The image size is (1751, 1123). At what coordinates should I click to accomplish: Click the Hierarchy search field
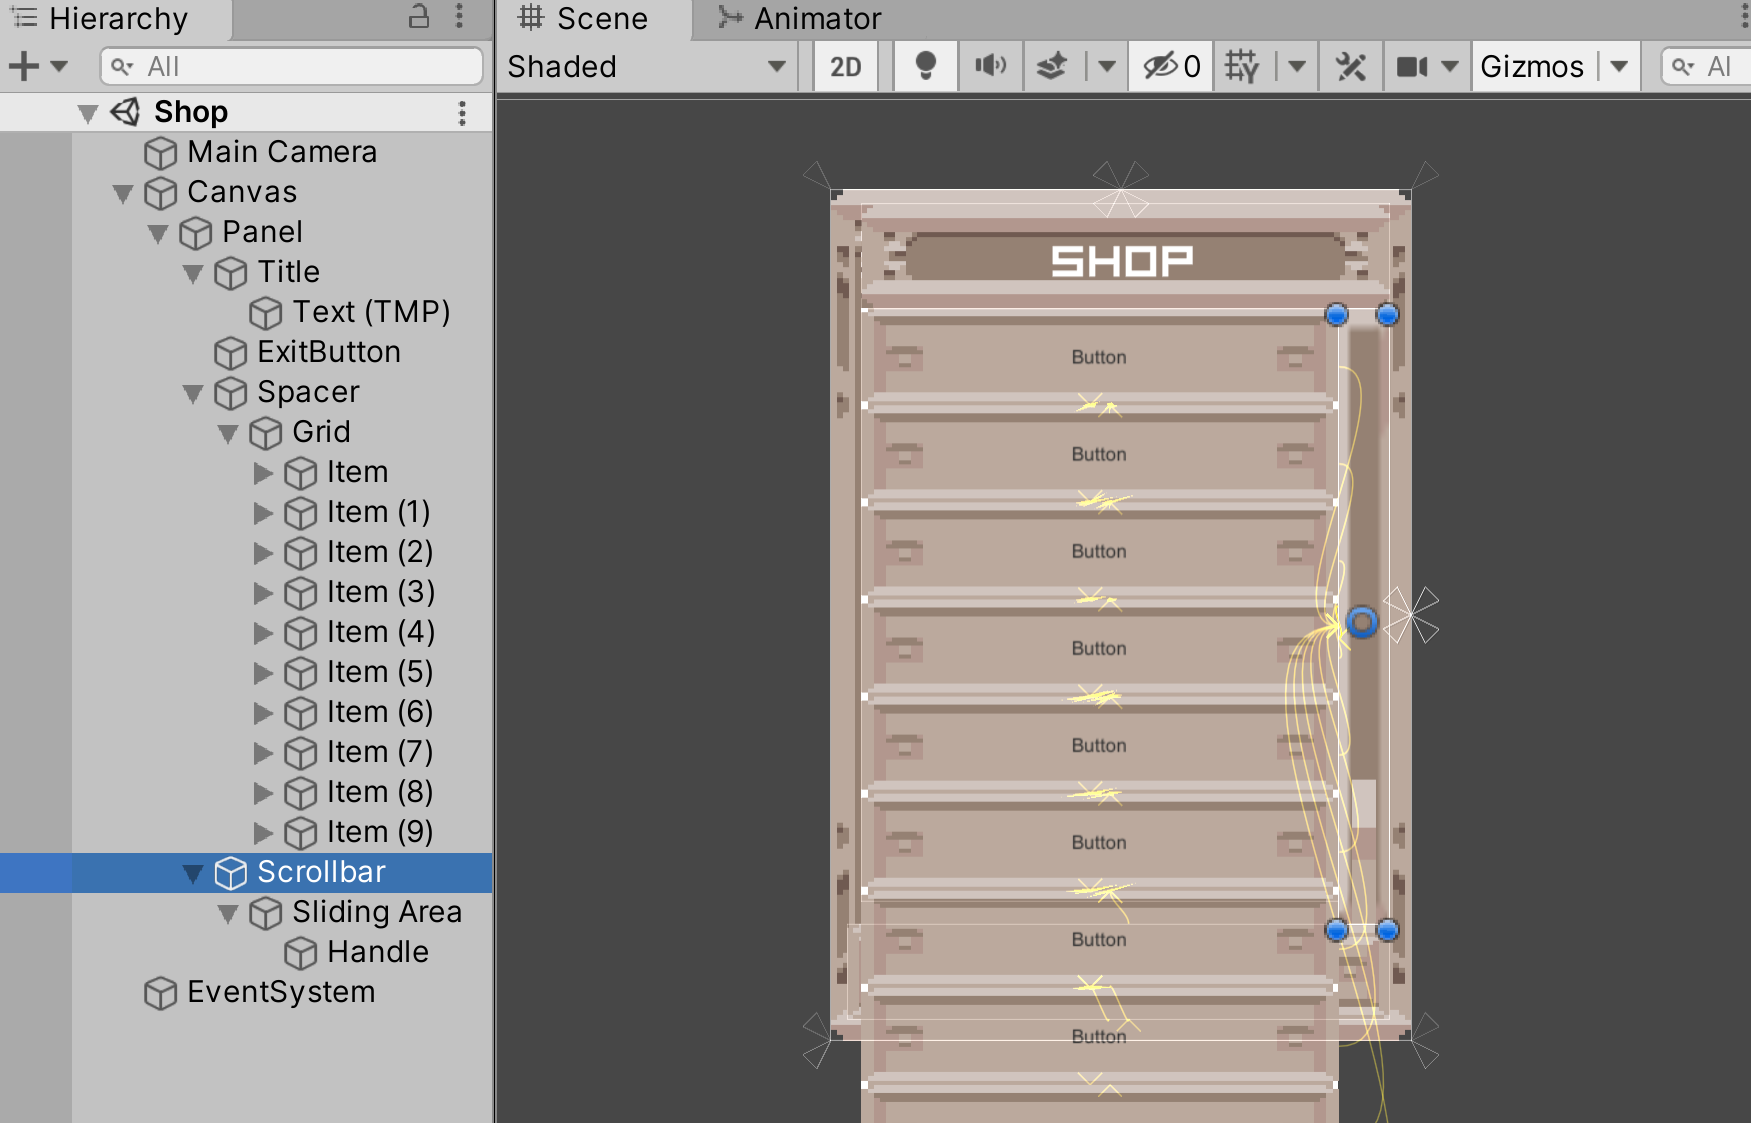coord(292,67)
